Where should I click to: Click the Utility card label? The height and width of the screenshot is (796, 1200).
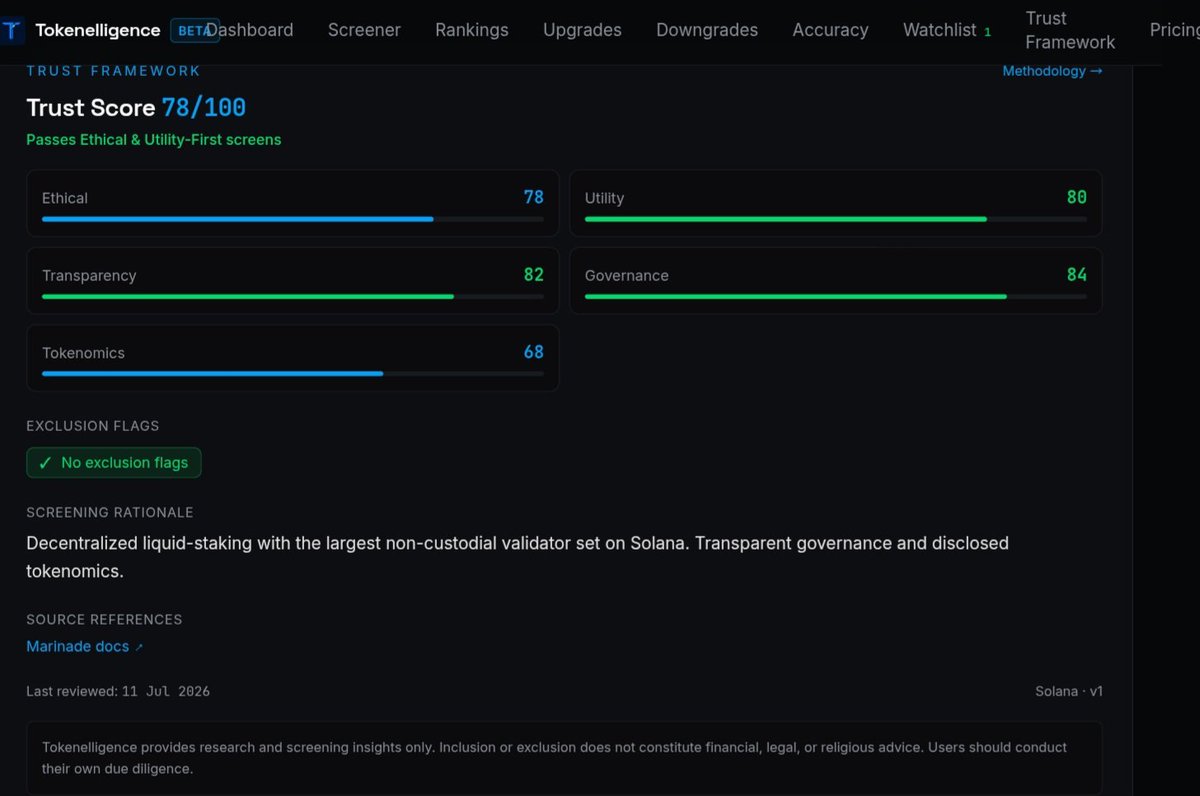tap(605, 198)
